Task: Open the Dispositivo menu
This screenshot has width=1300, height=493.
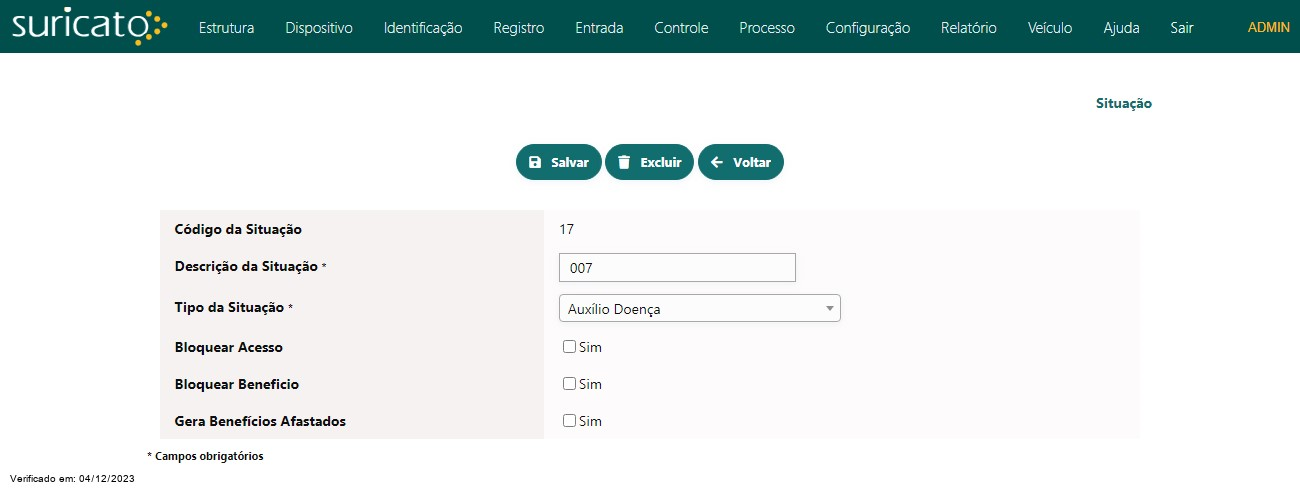Action: (319, 28)
